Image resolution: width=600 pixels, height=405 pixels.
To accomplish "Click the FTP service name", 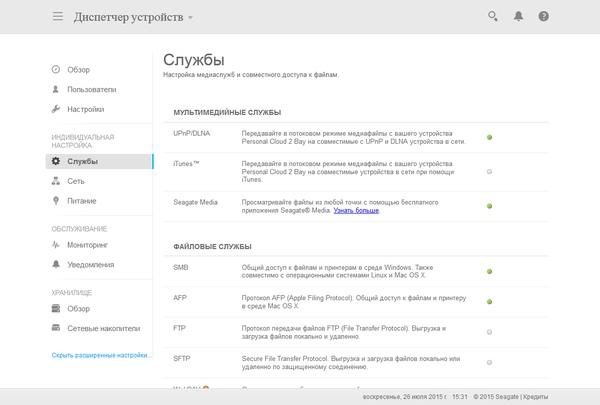I will point(179,328).
